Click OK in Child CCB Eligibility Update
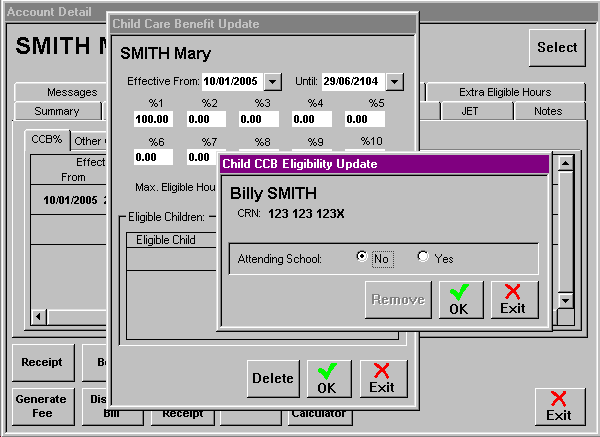Image resolution: width=600 pixels, height=437 pixels. coord(460,299)
